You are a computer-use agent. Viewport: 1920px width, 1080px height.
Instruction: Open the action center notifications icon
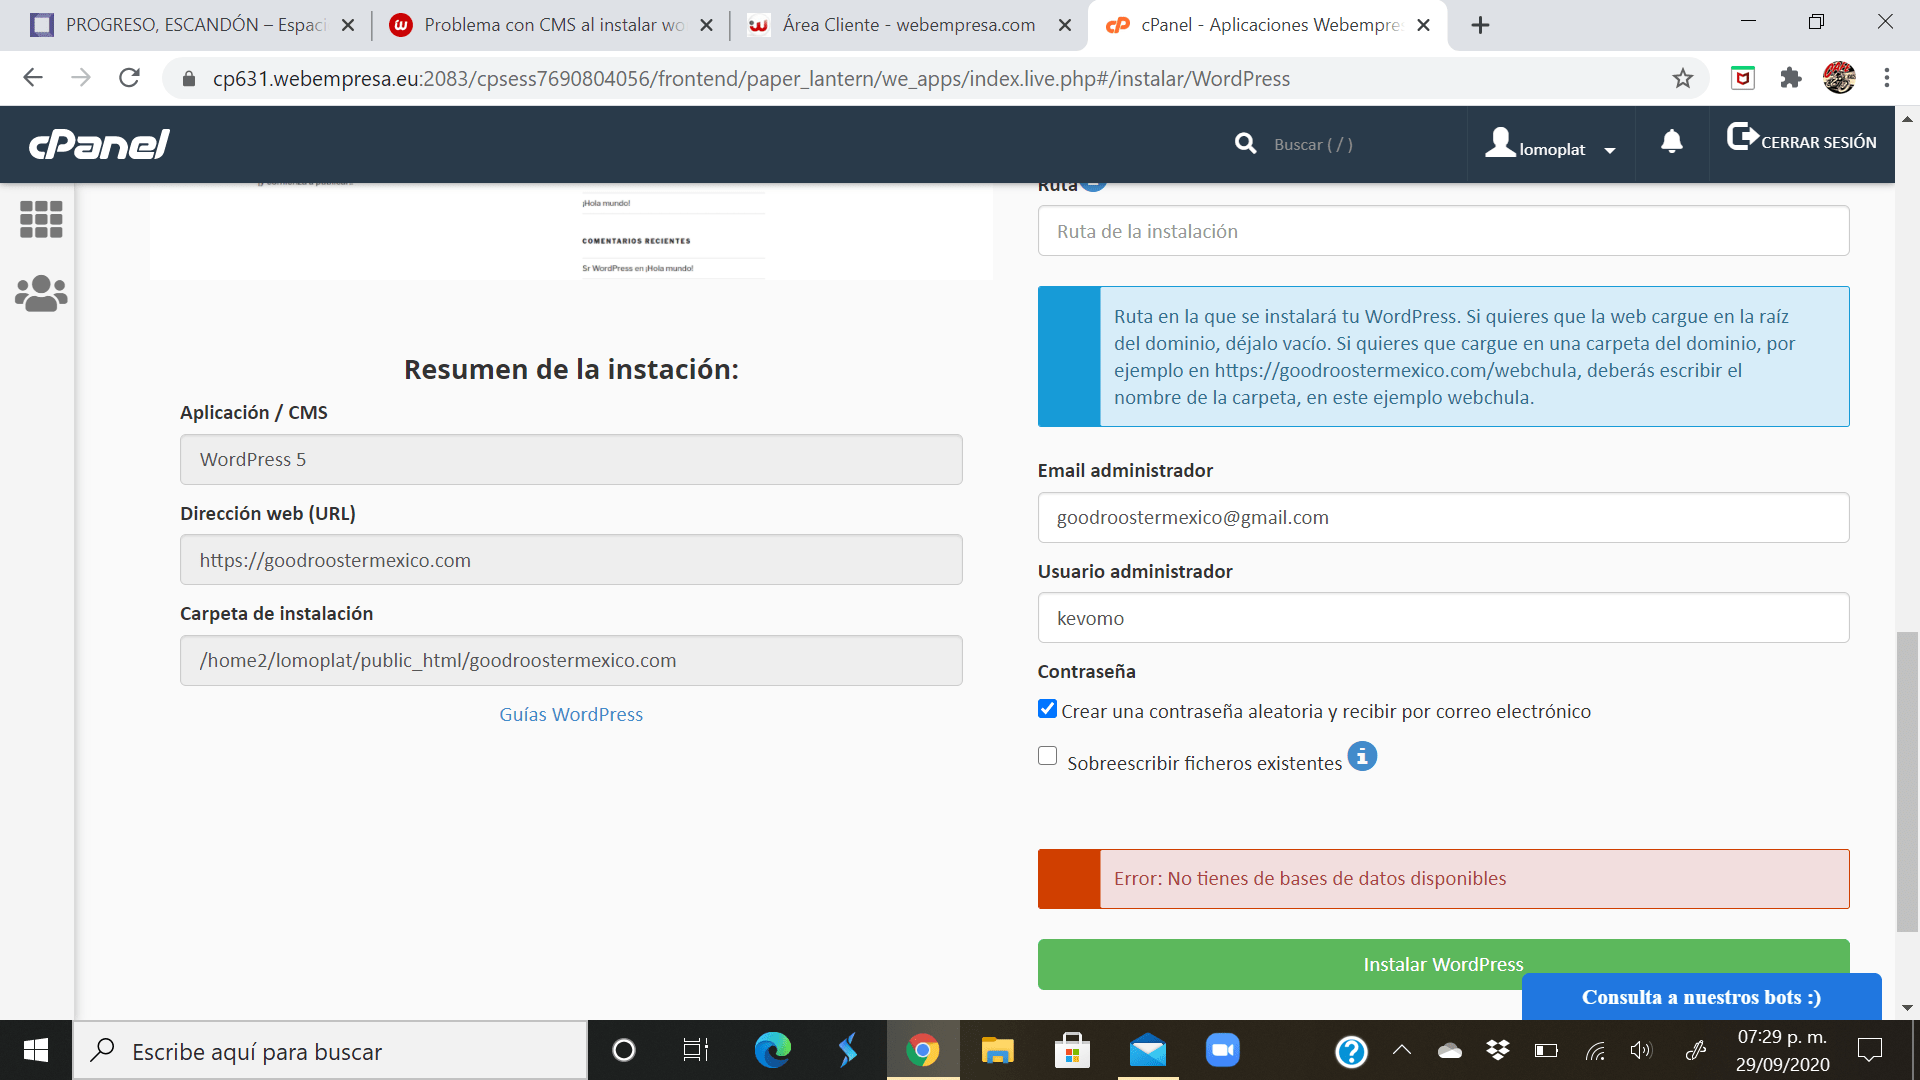1869,1050
